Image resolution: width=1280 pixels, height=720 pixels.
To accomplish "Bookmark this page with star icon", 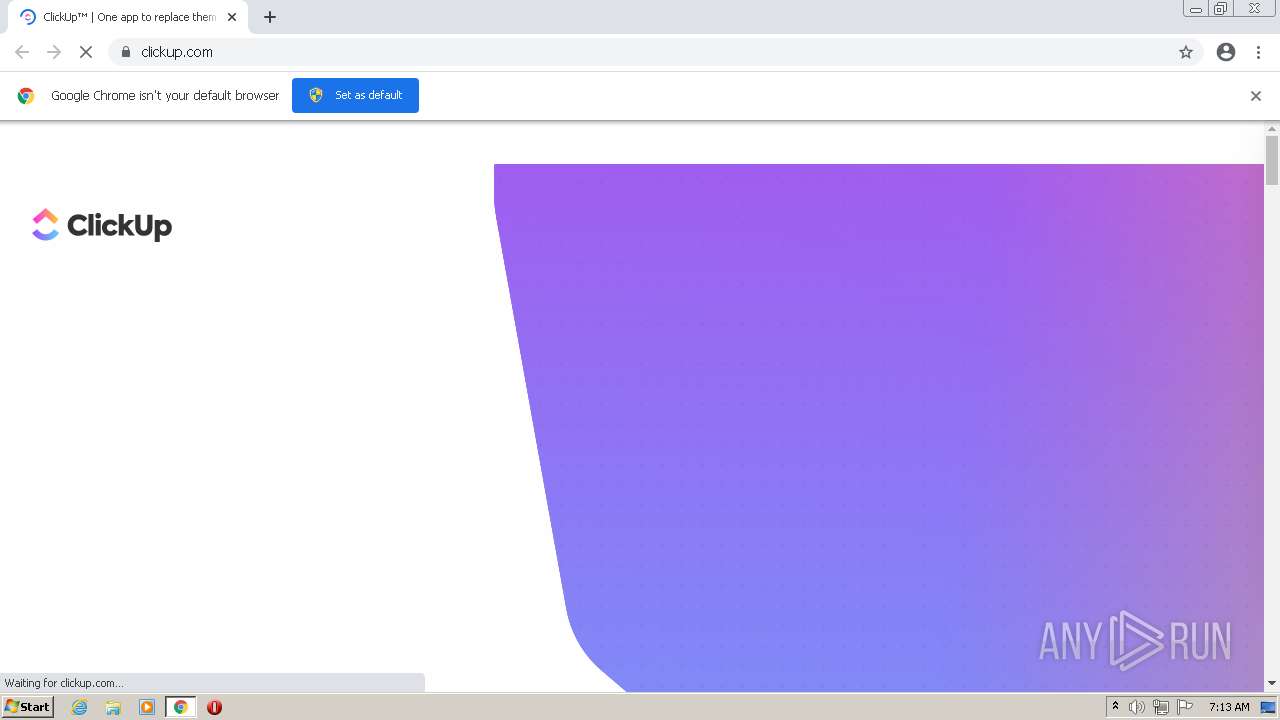I will point(1186,52).
